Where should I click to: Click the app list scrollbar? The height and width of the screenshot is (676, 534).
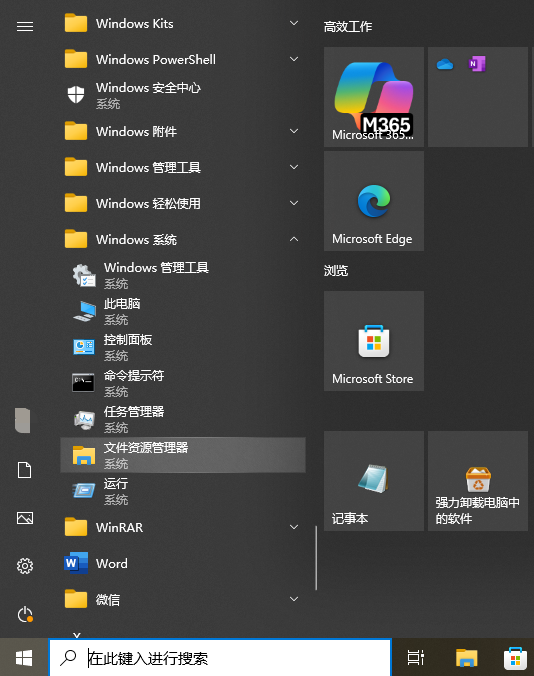click(316, 558)
